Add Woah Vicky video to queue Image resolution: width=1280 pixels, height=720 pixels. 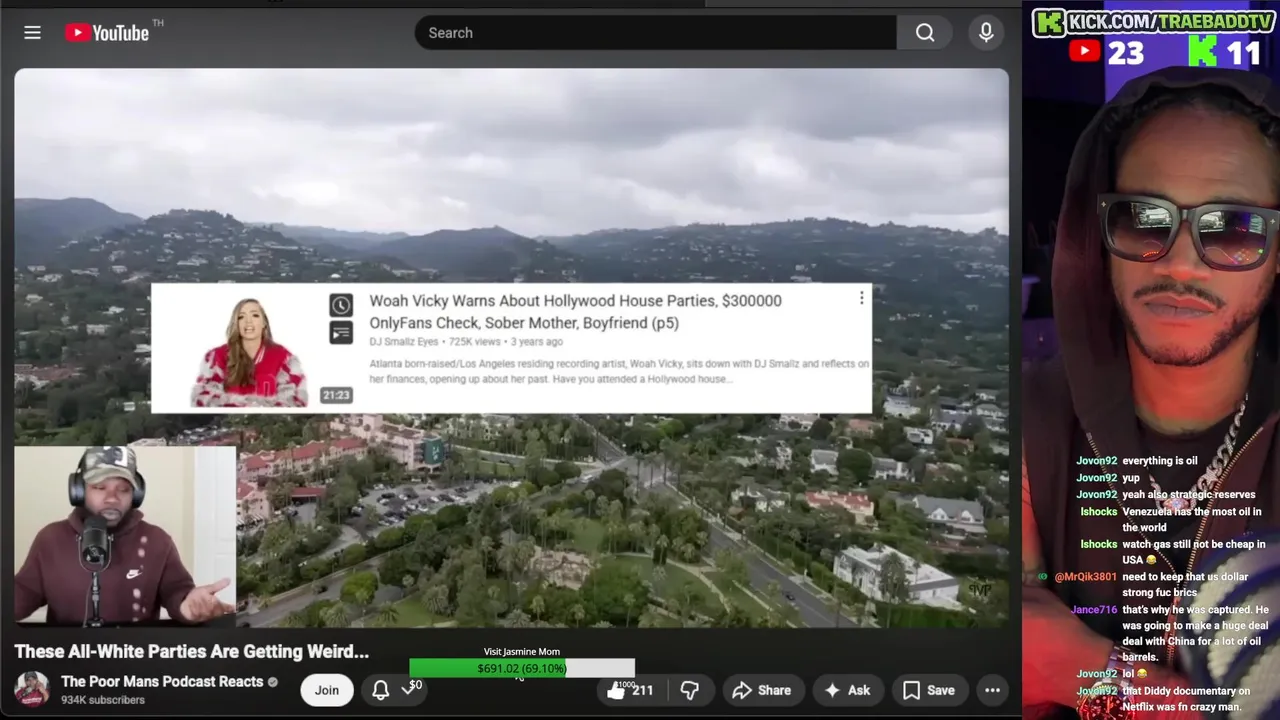pos(341,333)
